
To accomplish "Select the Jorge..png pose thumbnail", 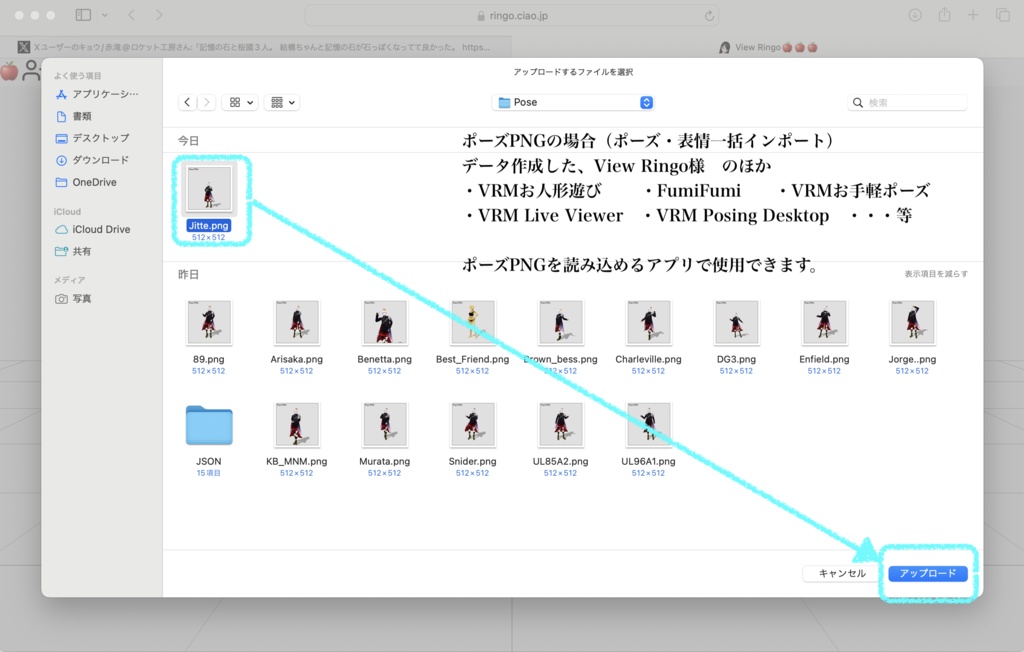I will [912, 322].
